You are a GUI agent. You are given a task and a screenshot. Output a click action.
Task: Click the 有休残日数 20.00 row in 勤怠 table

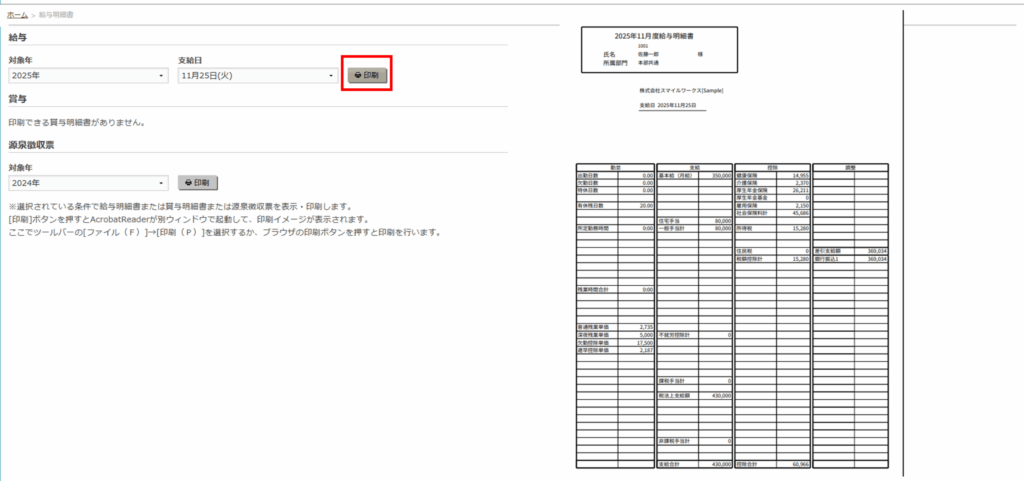click(615, 205)
